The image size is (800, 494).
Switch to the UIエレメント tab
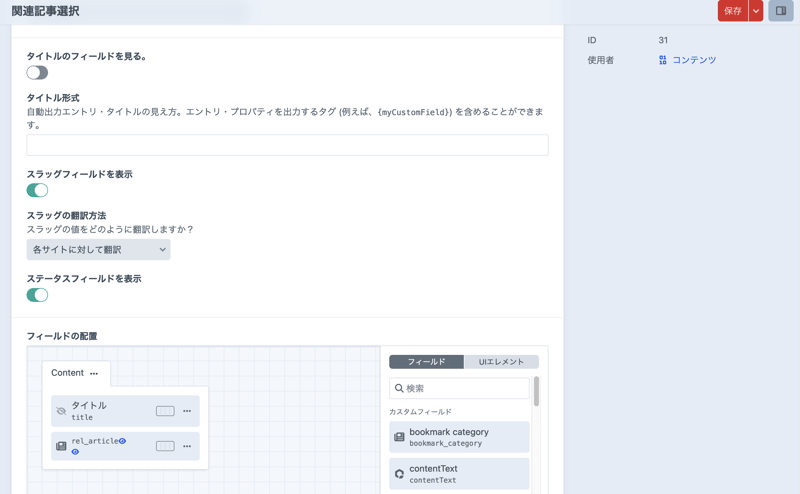[x=501, y=362]
